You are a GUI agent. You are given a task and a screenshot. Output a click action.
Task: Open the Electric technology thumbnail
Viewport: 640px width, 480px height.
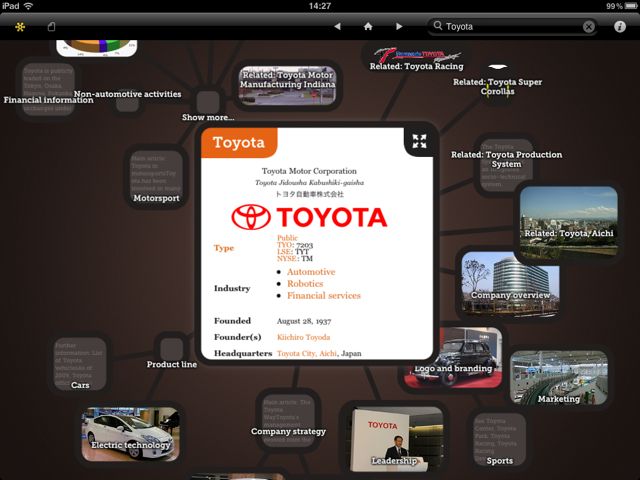click(131, 434)
